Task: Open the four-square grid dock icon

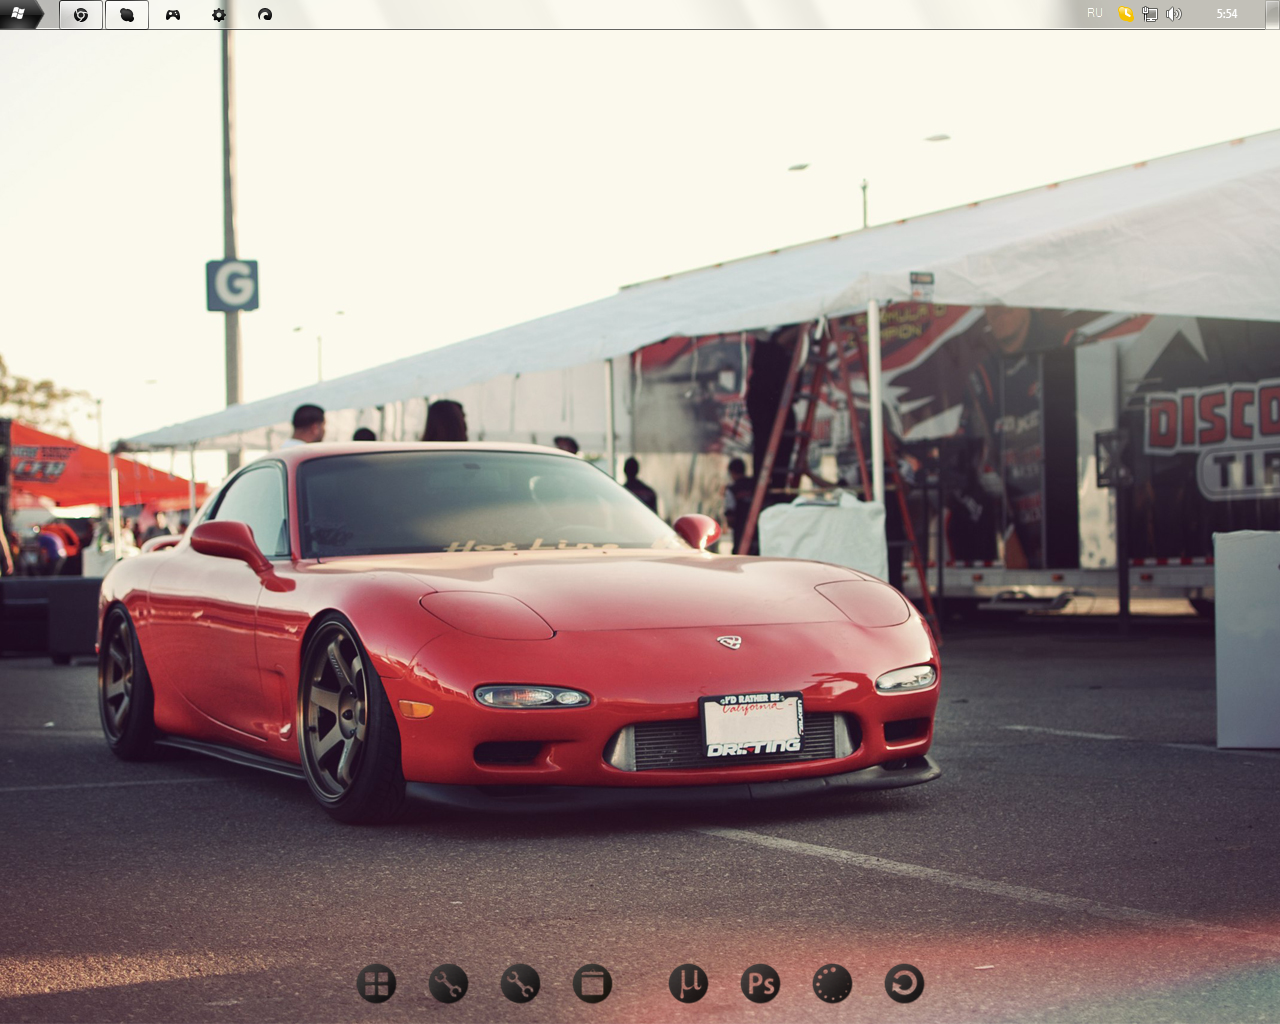Action: [x=376, y=984]
